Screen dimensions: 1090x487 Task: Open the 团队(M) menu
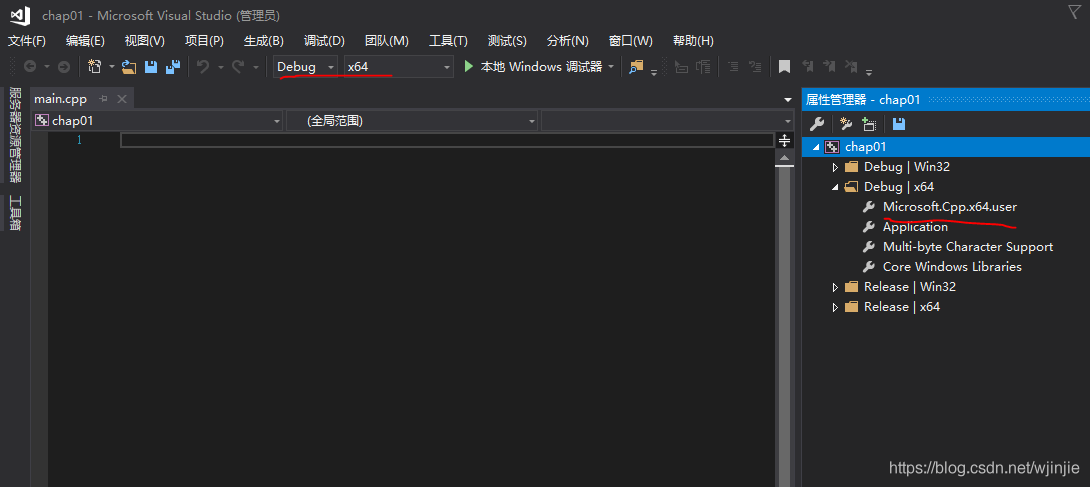click(387, 41)
